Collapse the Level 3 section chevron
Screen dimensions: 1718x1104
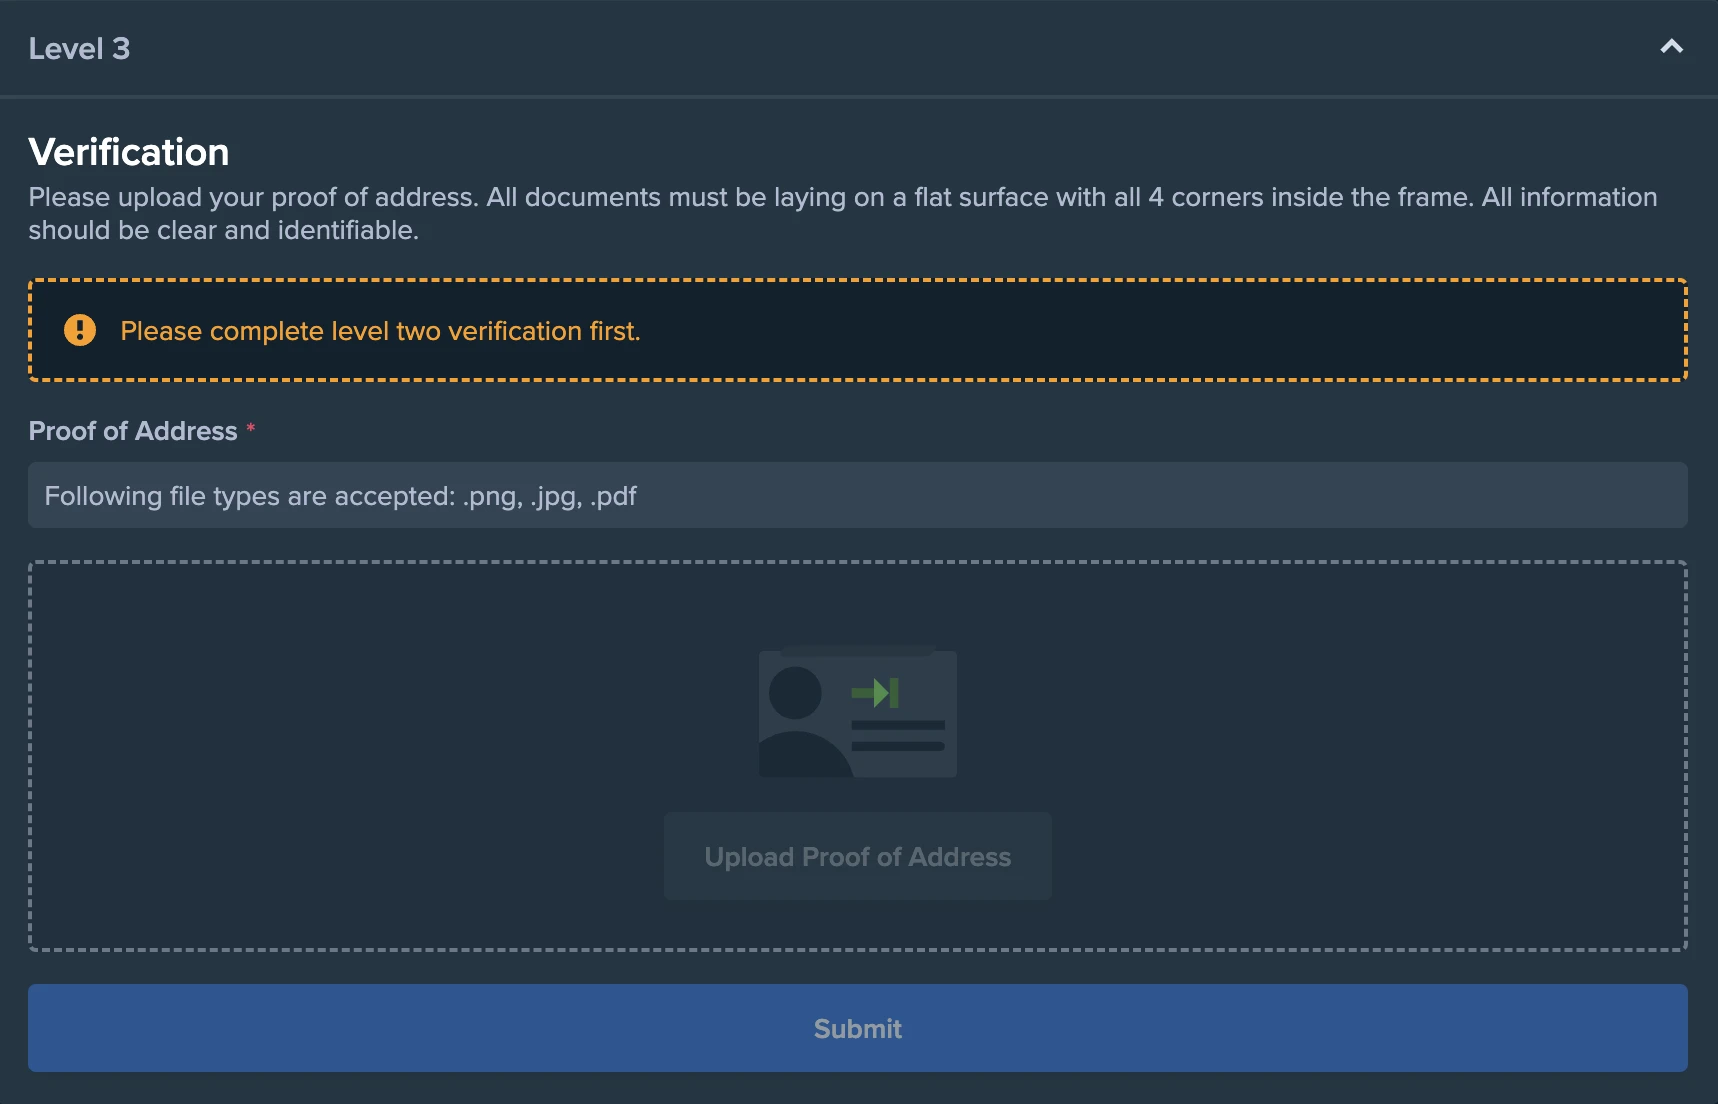tap(1671, 47)
